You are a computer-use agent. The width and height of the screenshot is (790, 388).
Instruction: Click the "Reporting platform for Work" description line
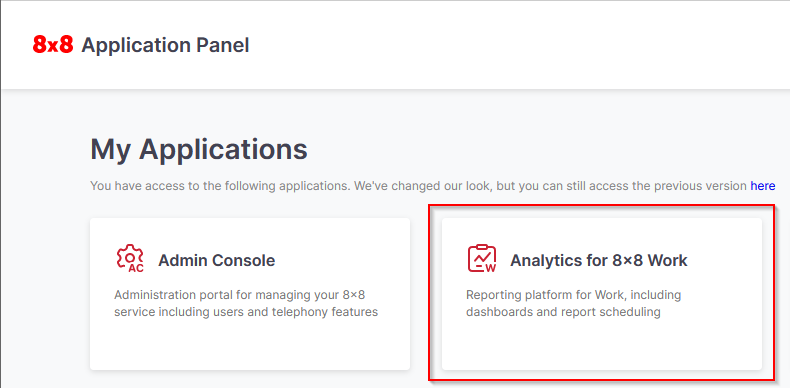[573, 294]
